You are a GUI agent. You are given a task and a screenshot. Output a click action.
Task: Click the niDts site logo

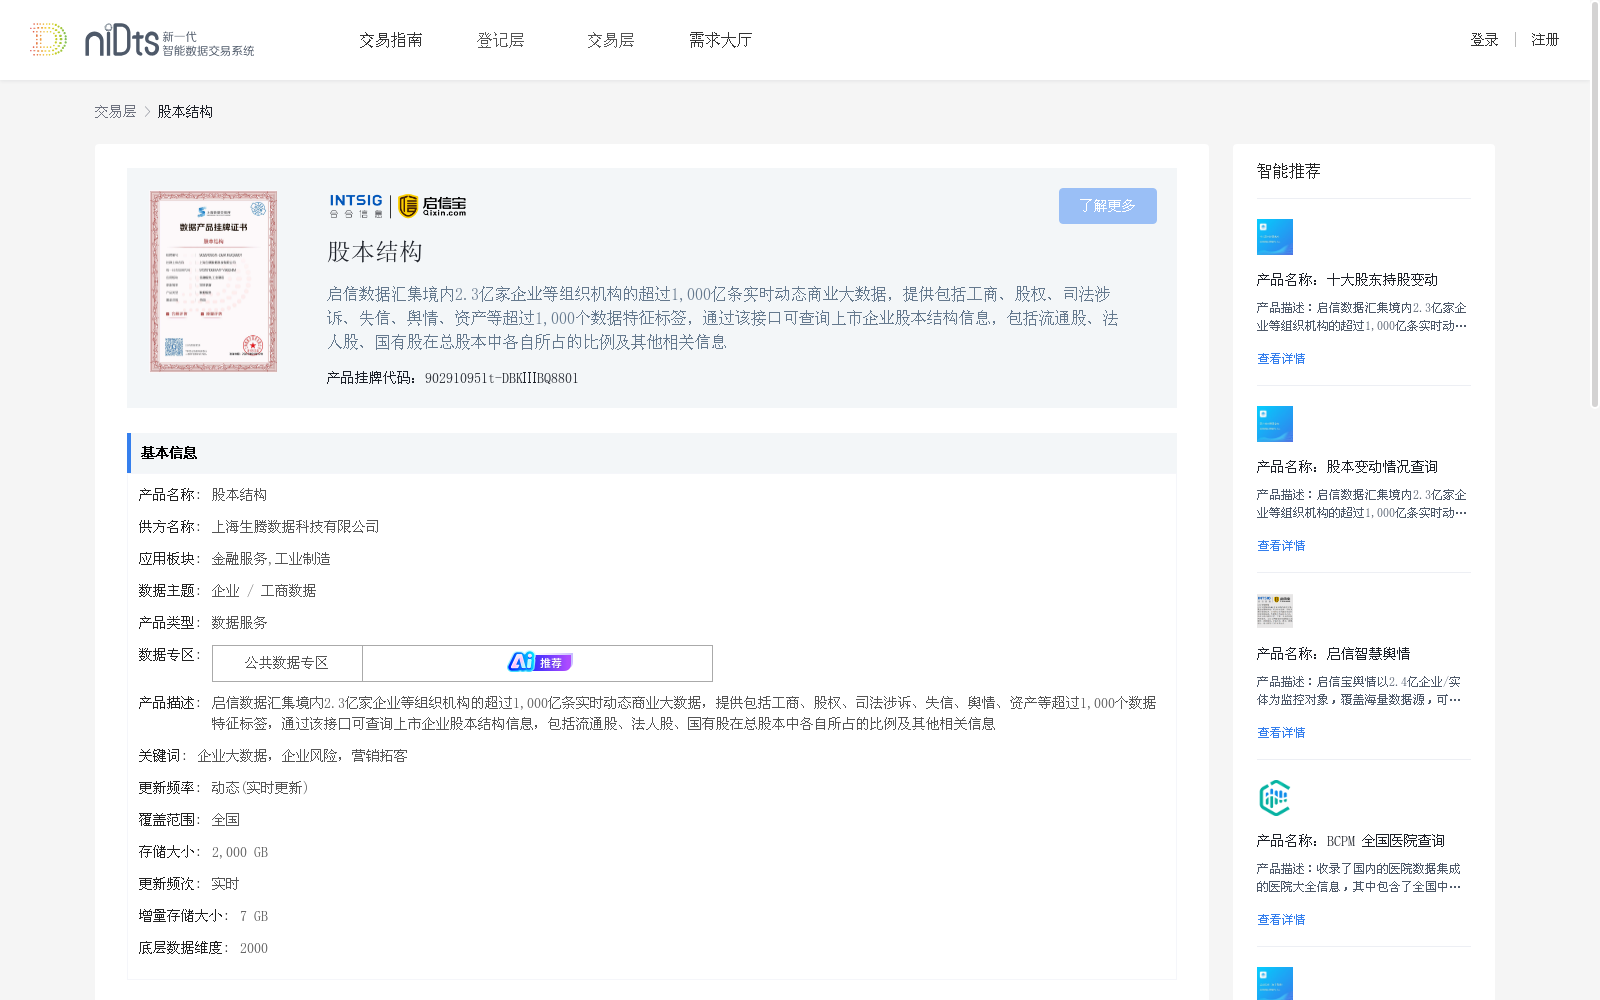pos(142,40)
